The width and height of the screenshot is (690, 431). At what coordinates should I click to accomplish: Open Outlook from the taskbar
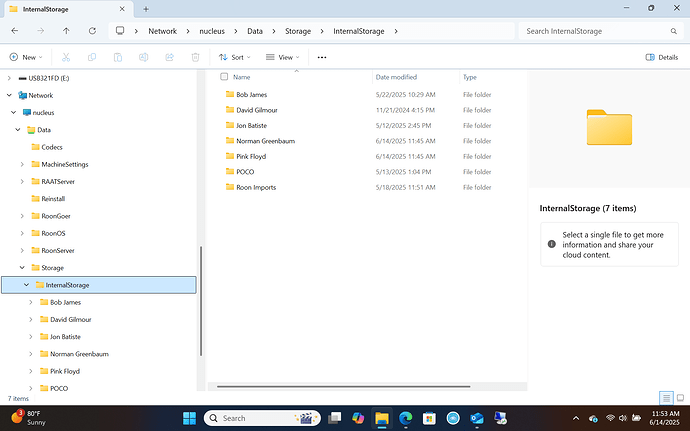pyautogui.click(x=477, y=418)
